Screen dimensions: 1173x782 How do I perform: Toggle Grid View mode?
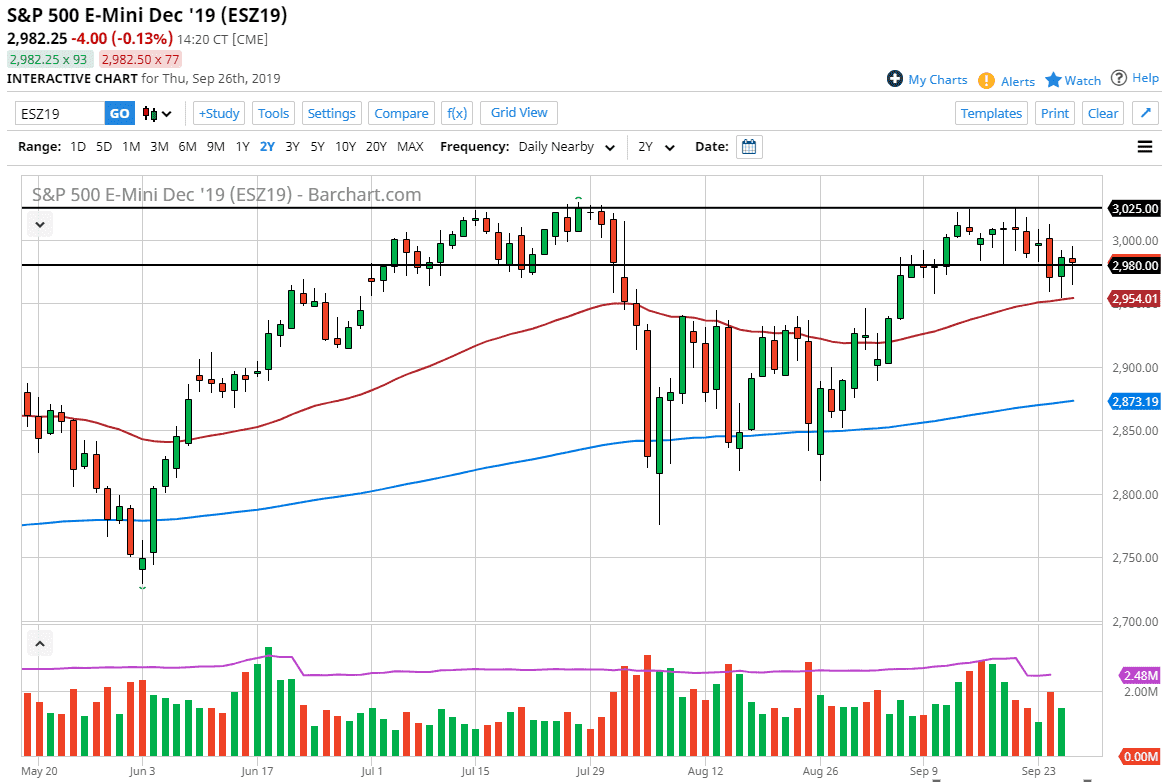[x=518, y=113]
